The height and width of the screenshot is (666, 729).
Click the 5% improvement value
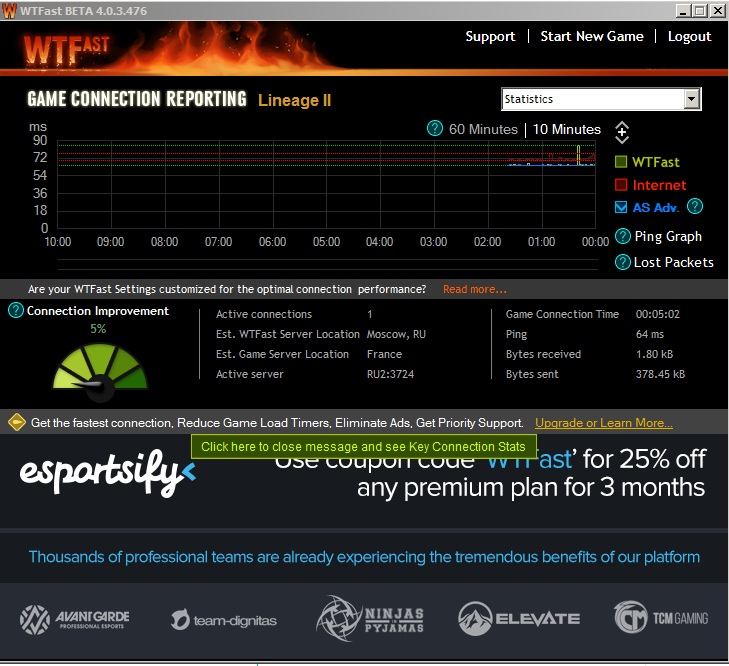[x=98, y=329]
